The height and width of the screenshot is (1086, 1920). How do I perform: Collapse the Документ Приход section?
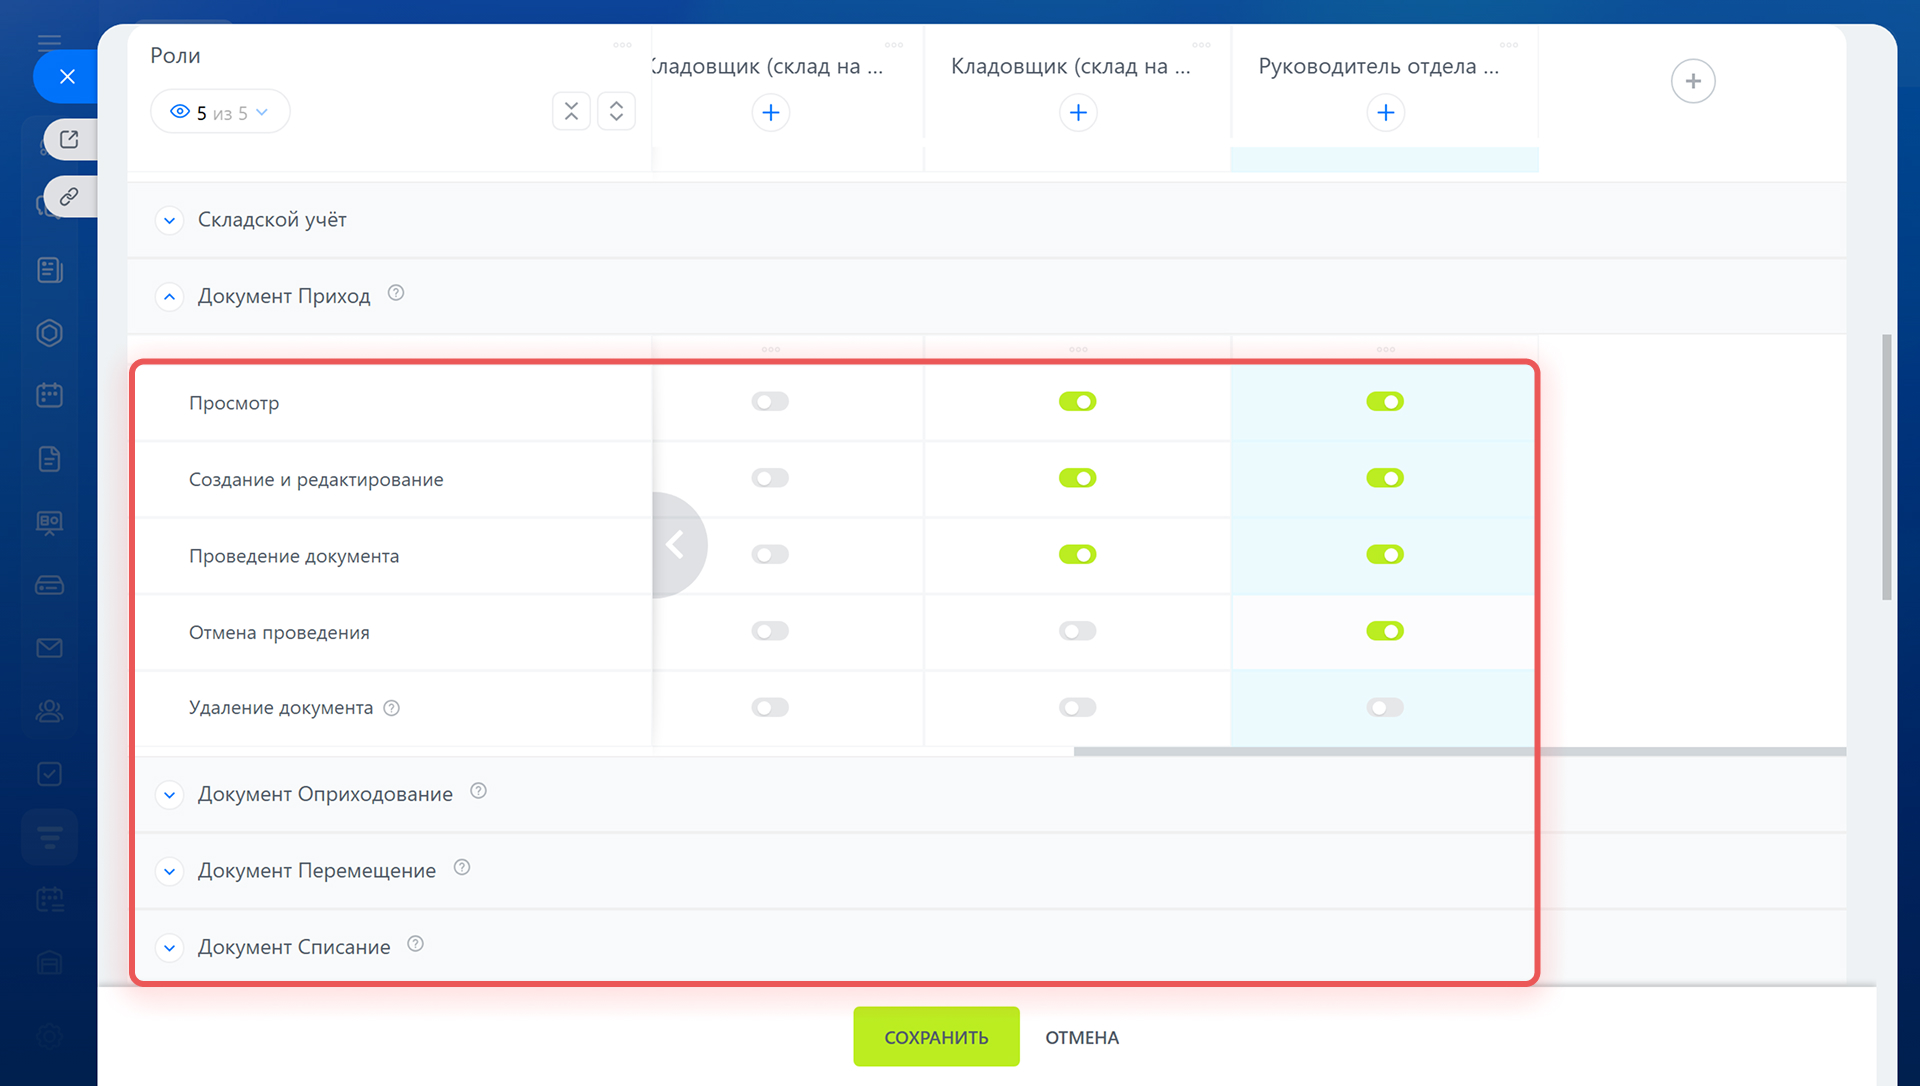[170, 297]
